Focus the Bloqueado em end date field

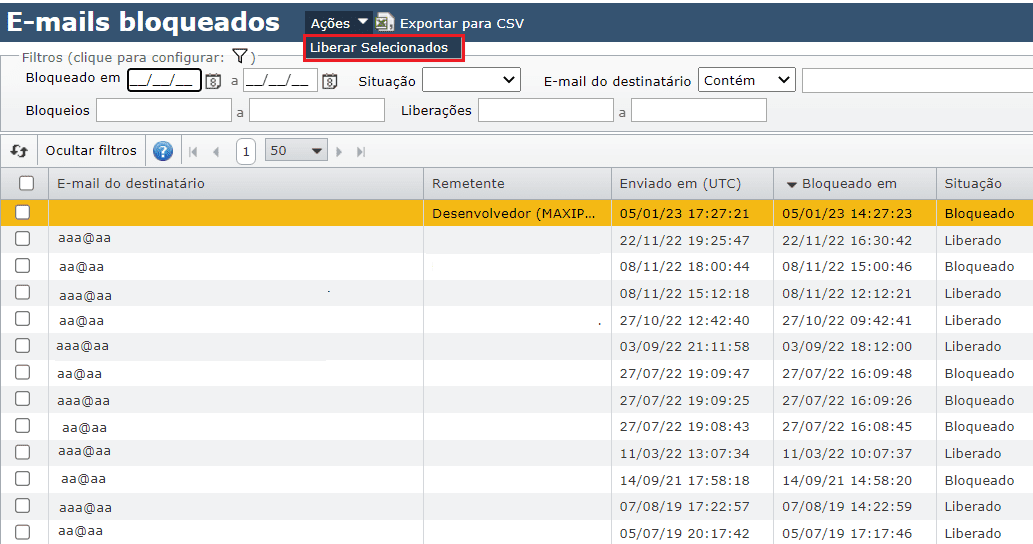pyautogui.click(x=281, y=80)
